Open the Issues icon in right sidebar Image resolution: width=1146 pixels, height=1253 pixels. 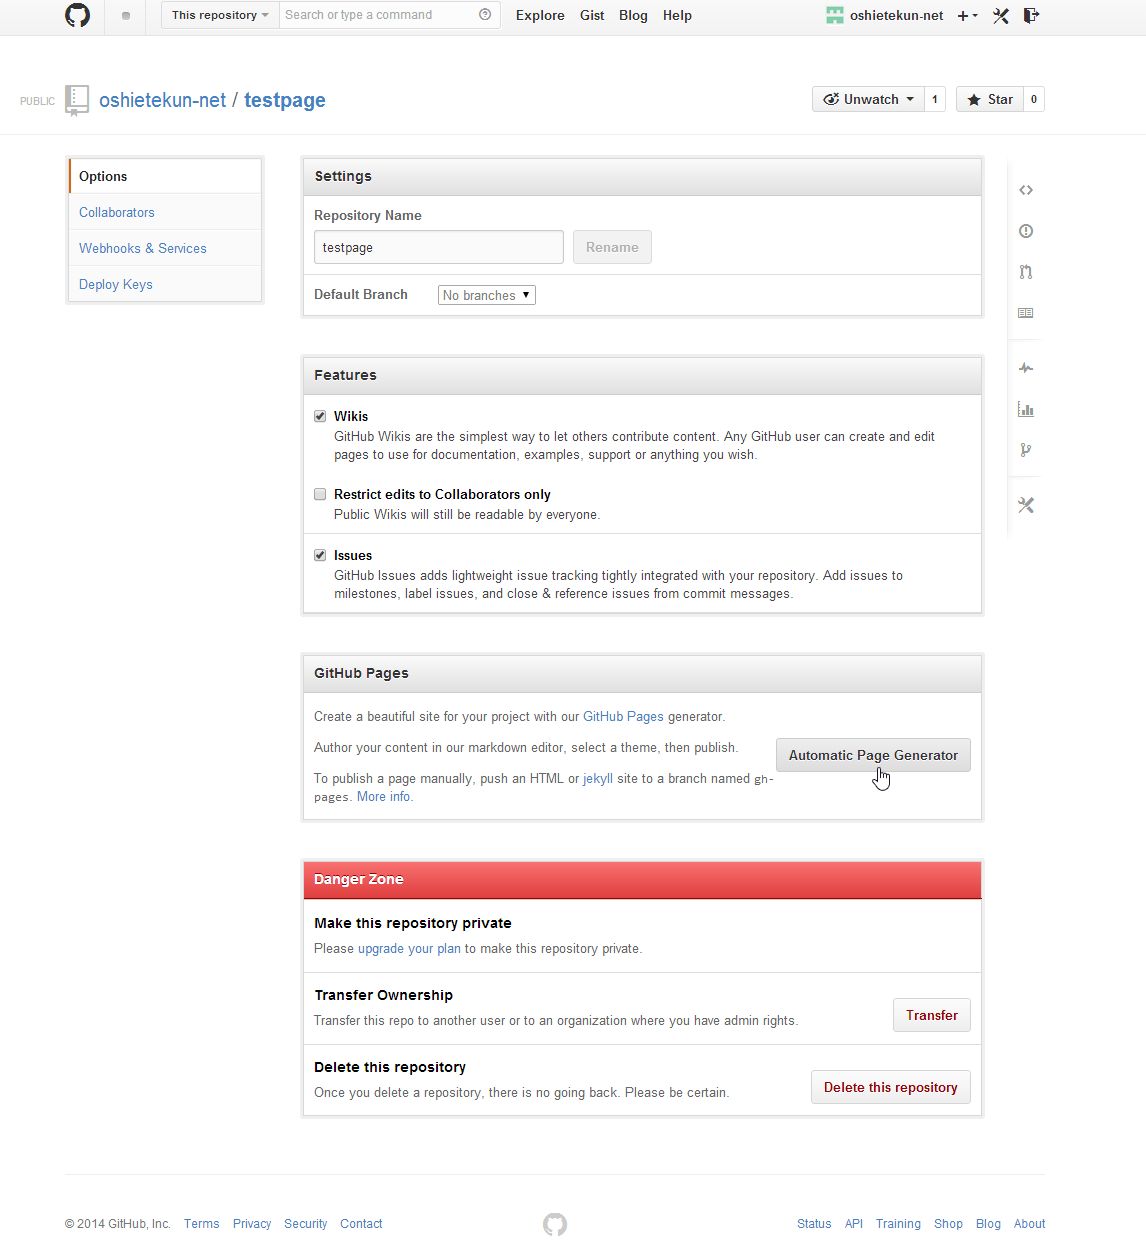click(x=1026, y=231)
